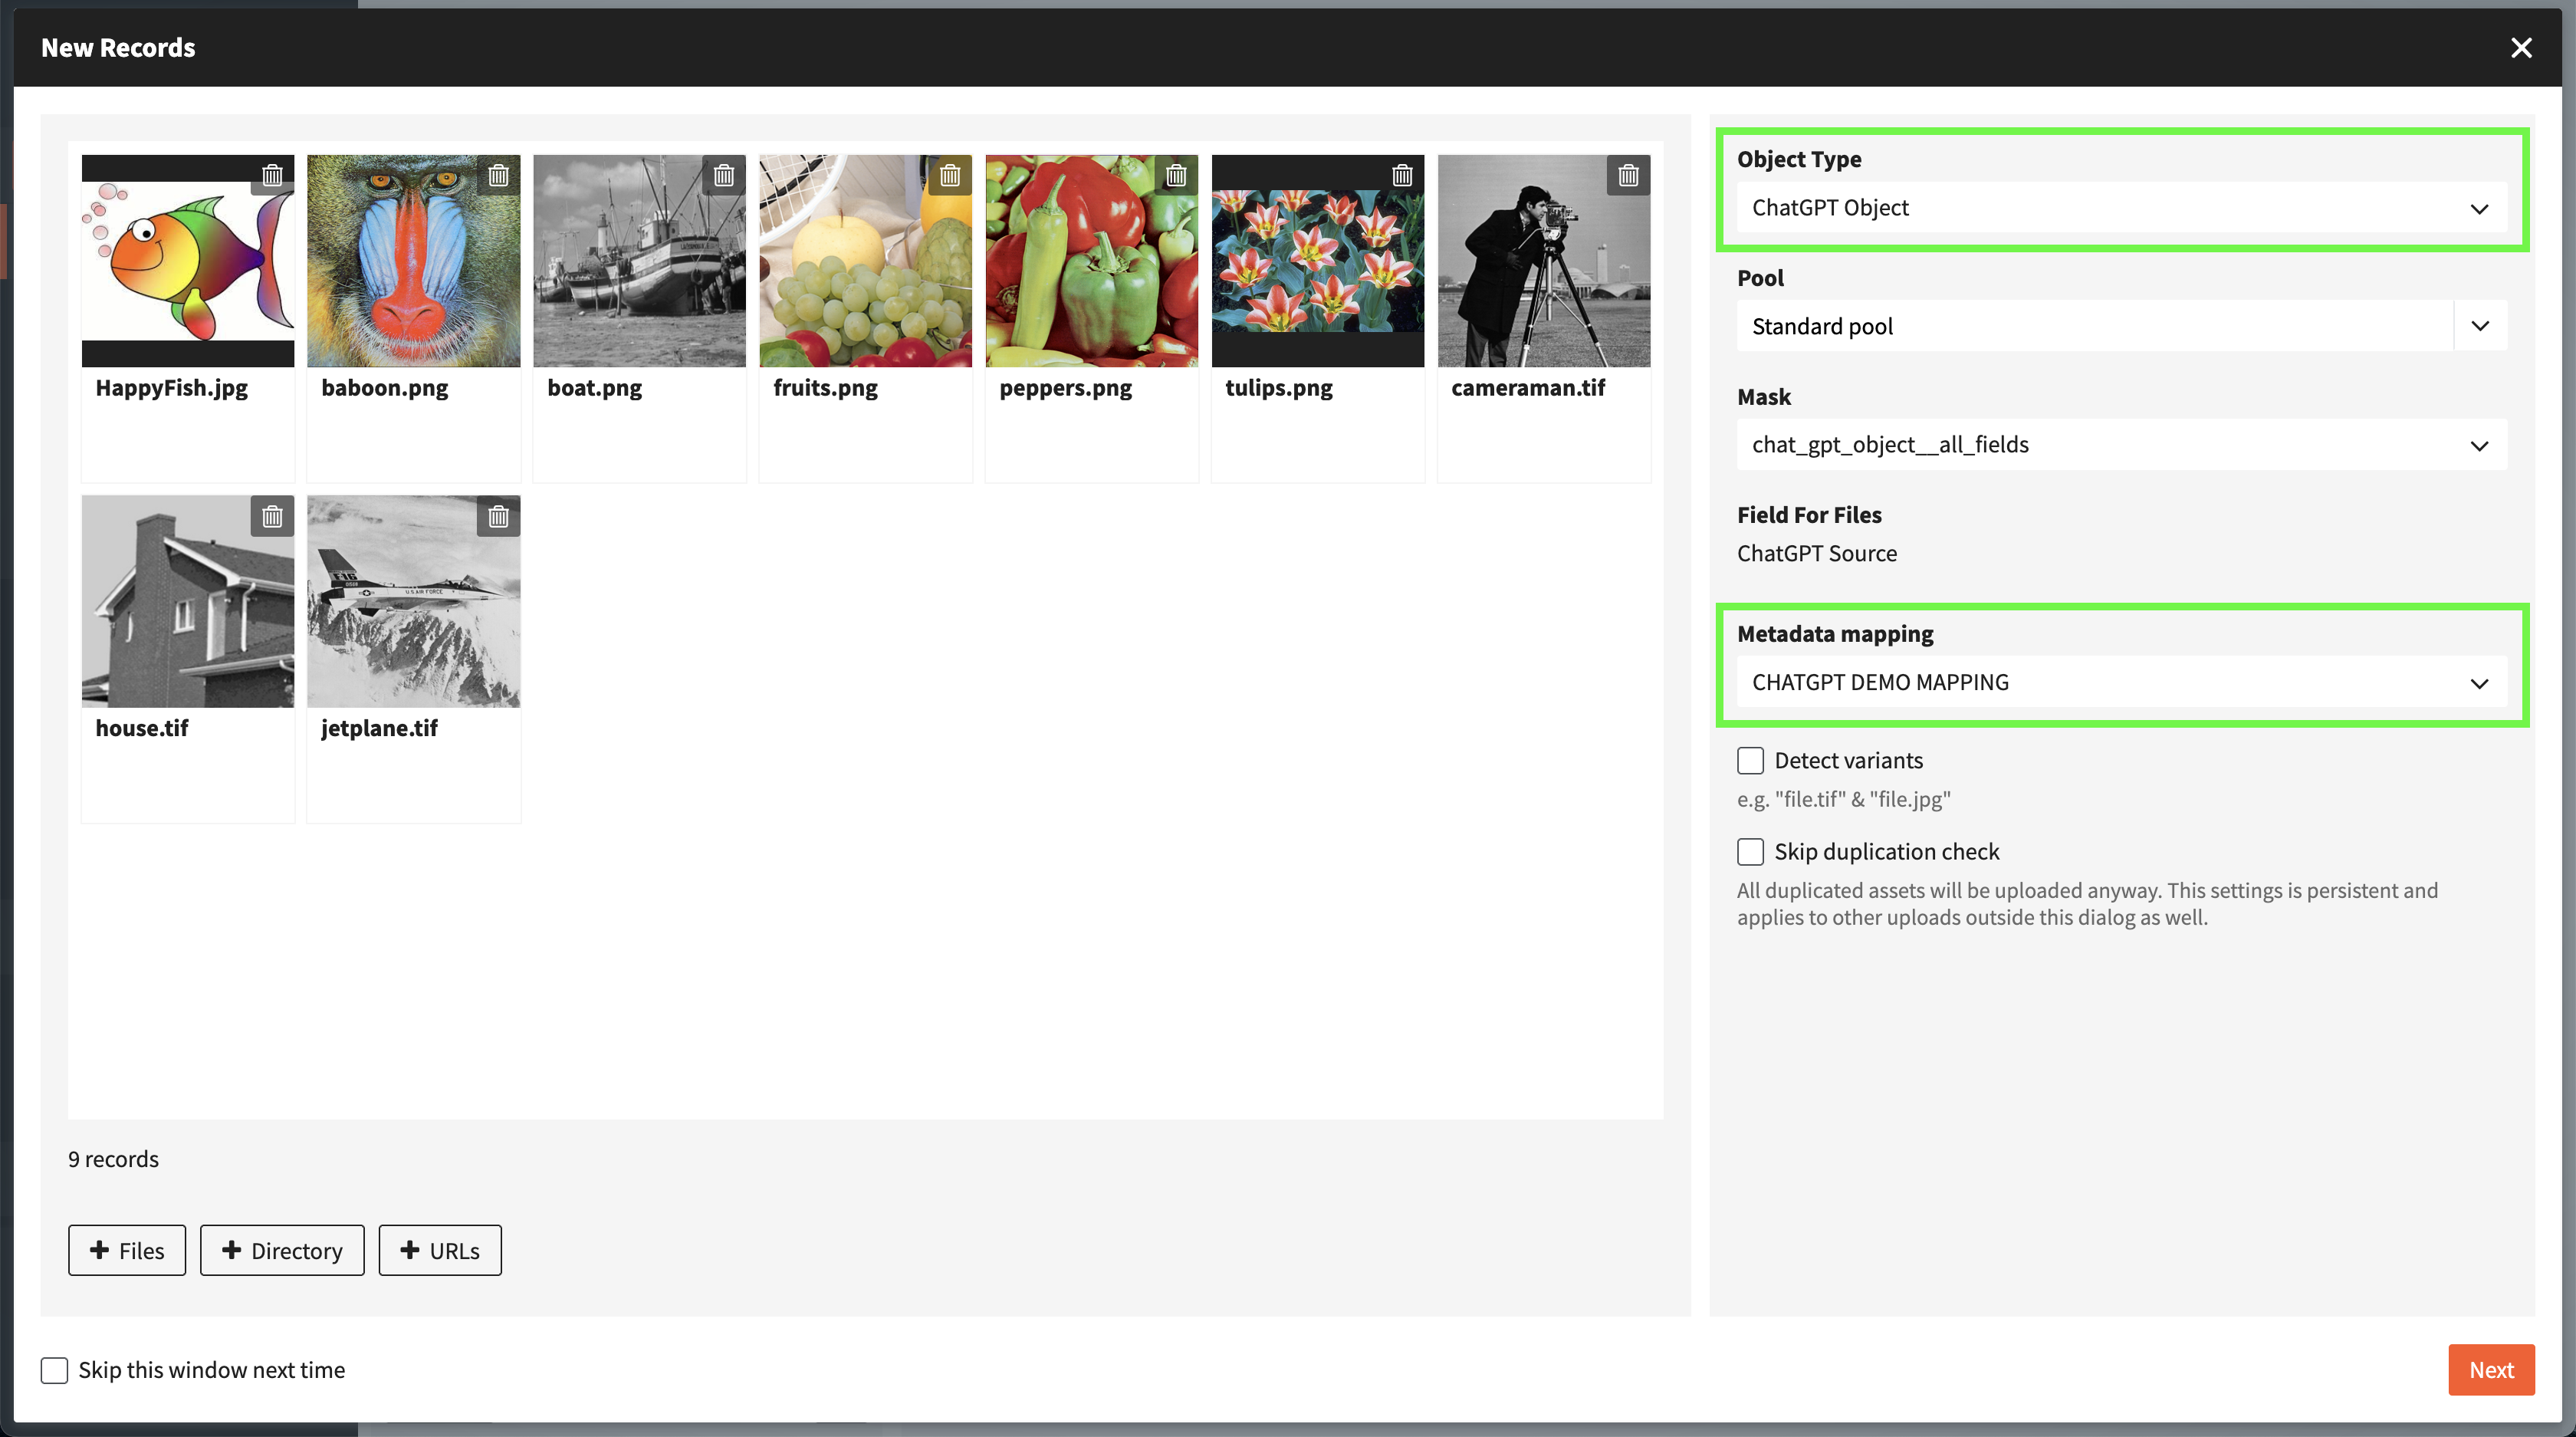Viewport: 2576px width, 1437px height.
Task: Check Skip this window next time
Action: click(54, 1370)
